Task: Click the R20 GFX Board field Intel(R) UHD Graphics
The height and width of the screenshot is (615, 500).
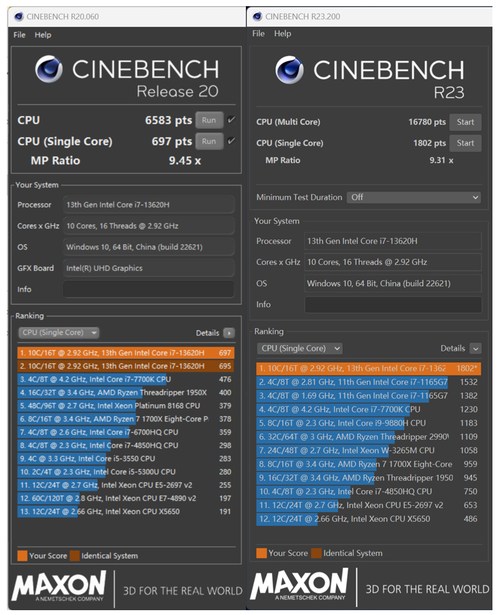Action: tap(149, 268)
